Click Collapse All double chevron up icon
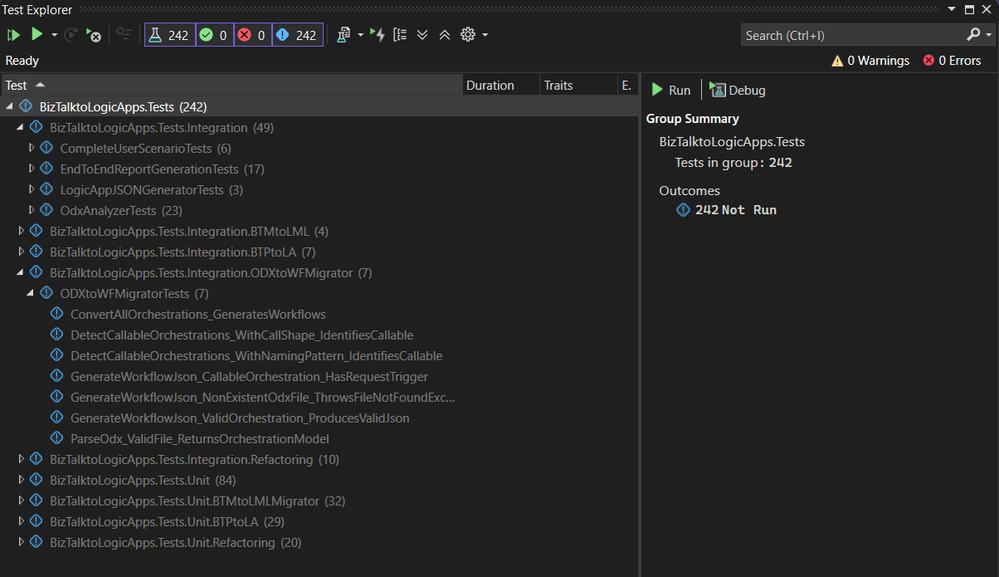Viewport: 999px width, 577px height. (445, 35)
